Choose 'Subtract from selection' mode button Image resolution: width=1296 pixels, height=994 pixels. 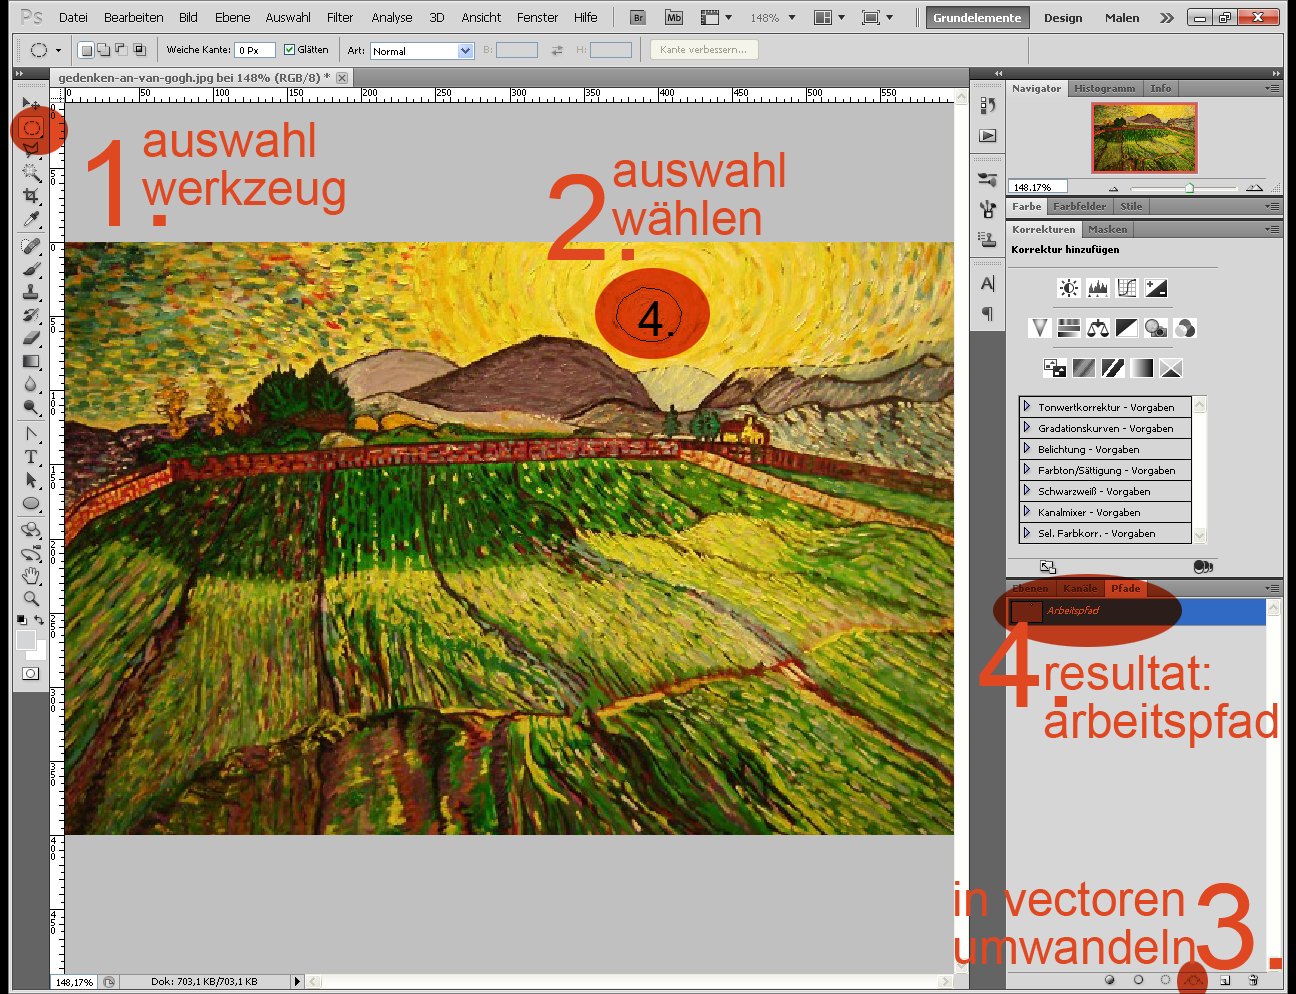click(x=121, y=50)
